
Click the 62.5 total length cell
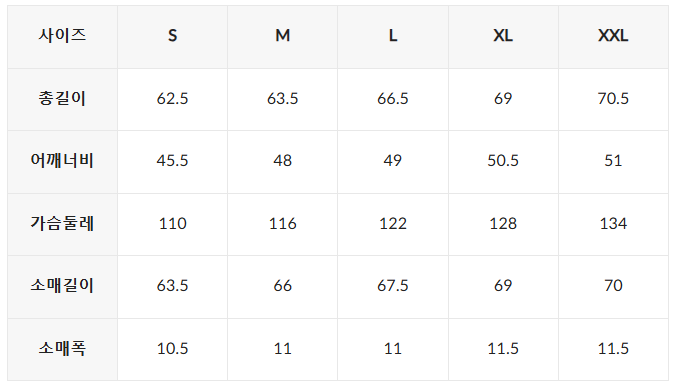coord(173,99)
